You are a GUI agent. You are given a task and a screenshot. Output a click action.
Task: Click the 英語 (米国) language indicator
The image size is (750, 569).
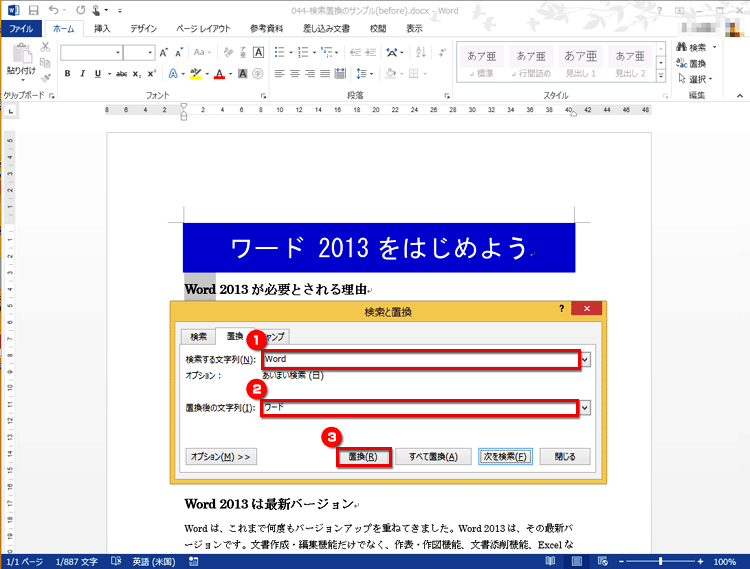click(x=154, y=561)
